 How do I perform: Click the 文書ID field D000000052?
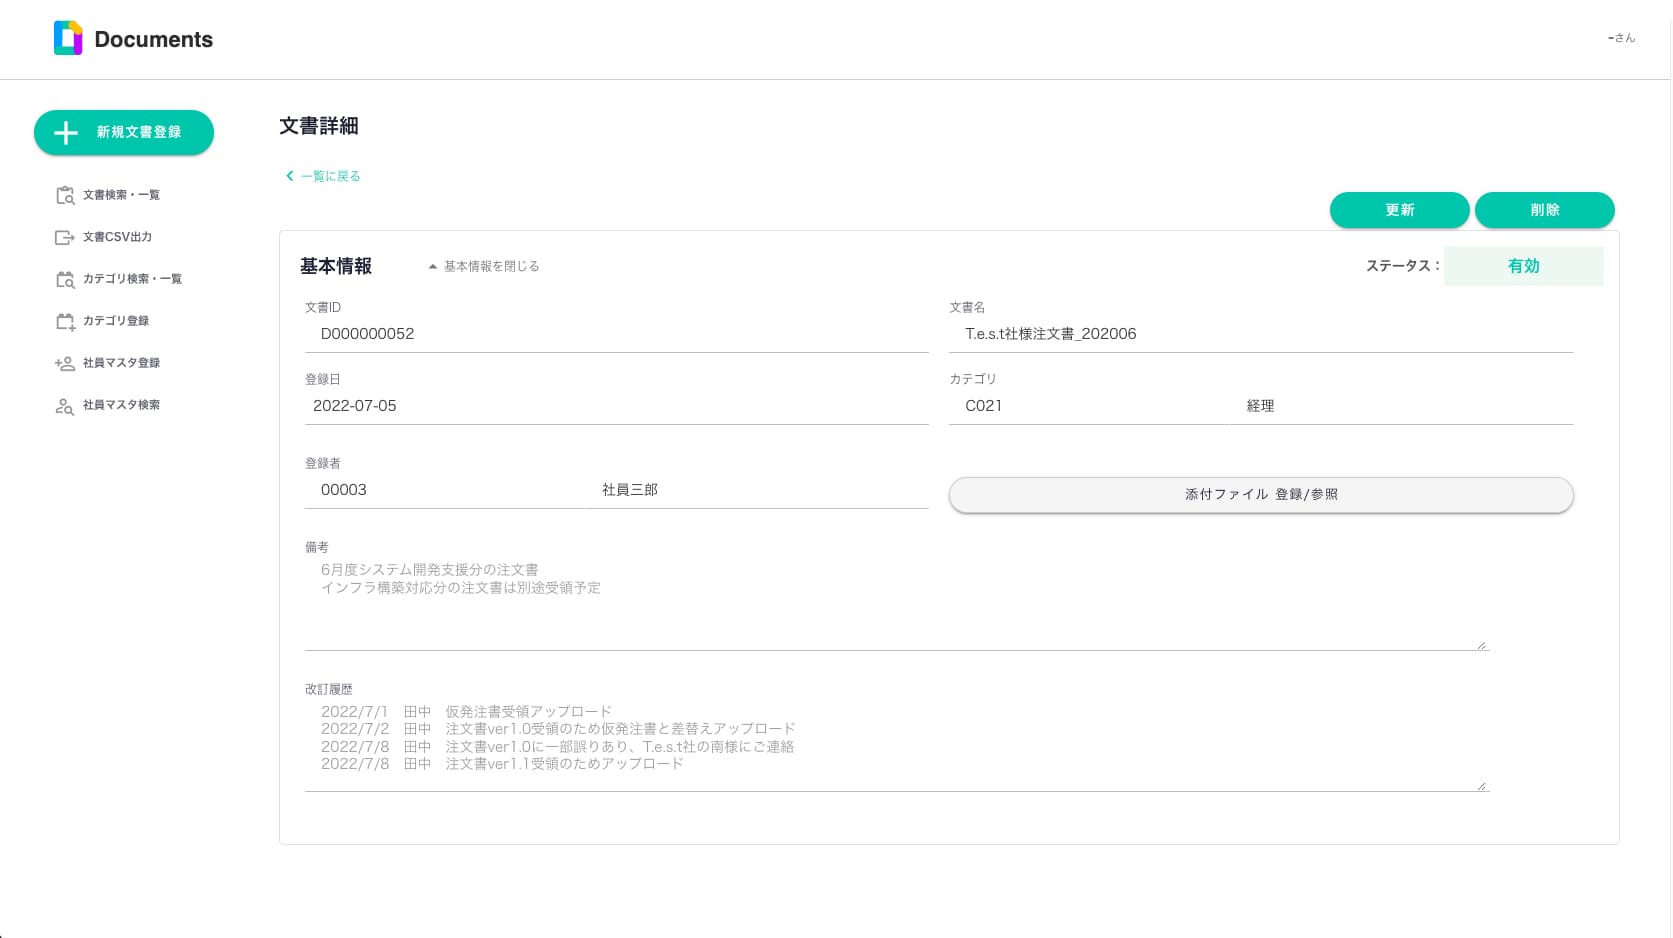[x=617, y=334]
